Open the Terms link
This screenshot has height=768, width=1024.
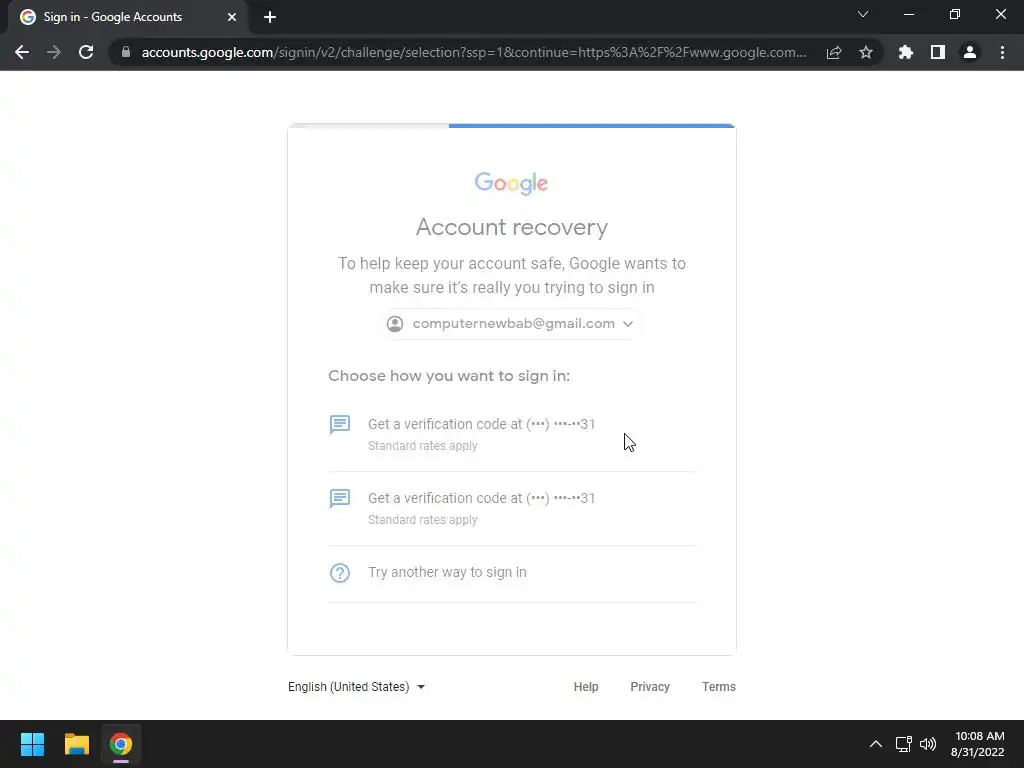718,687
